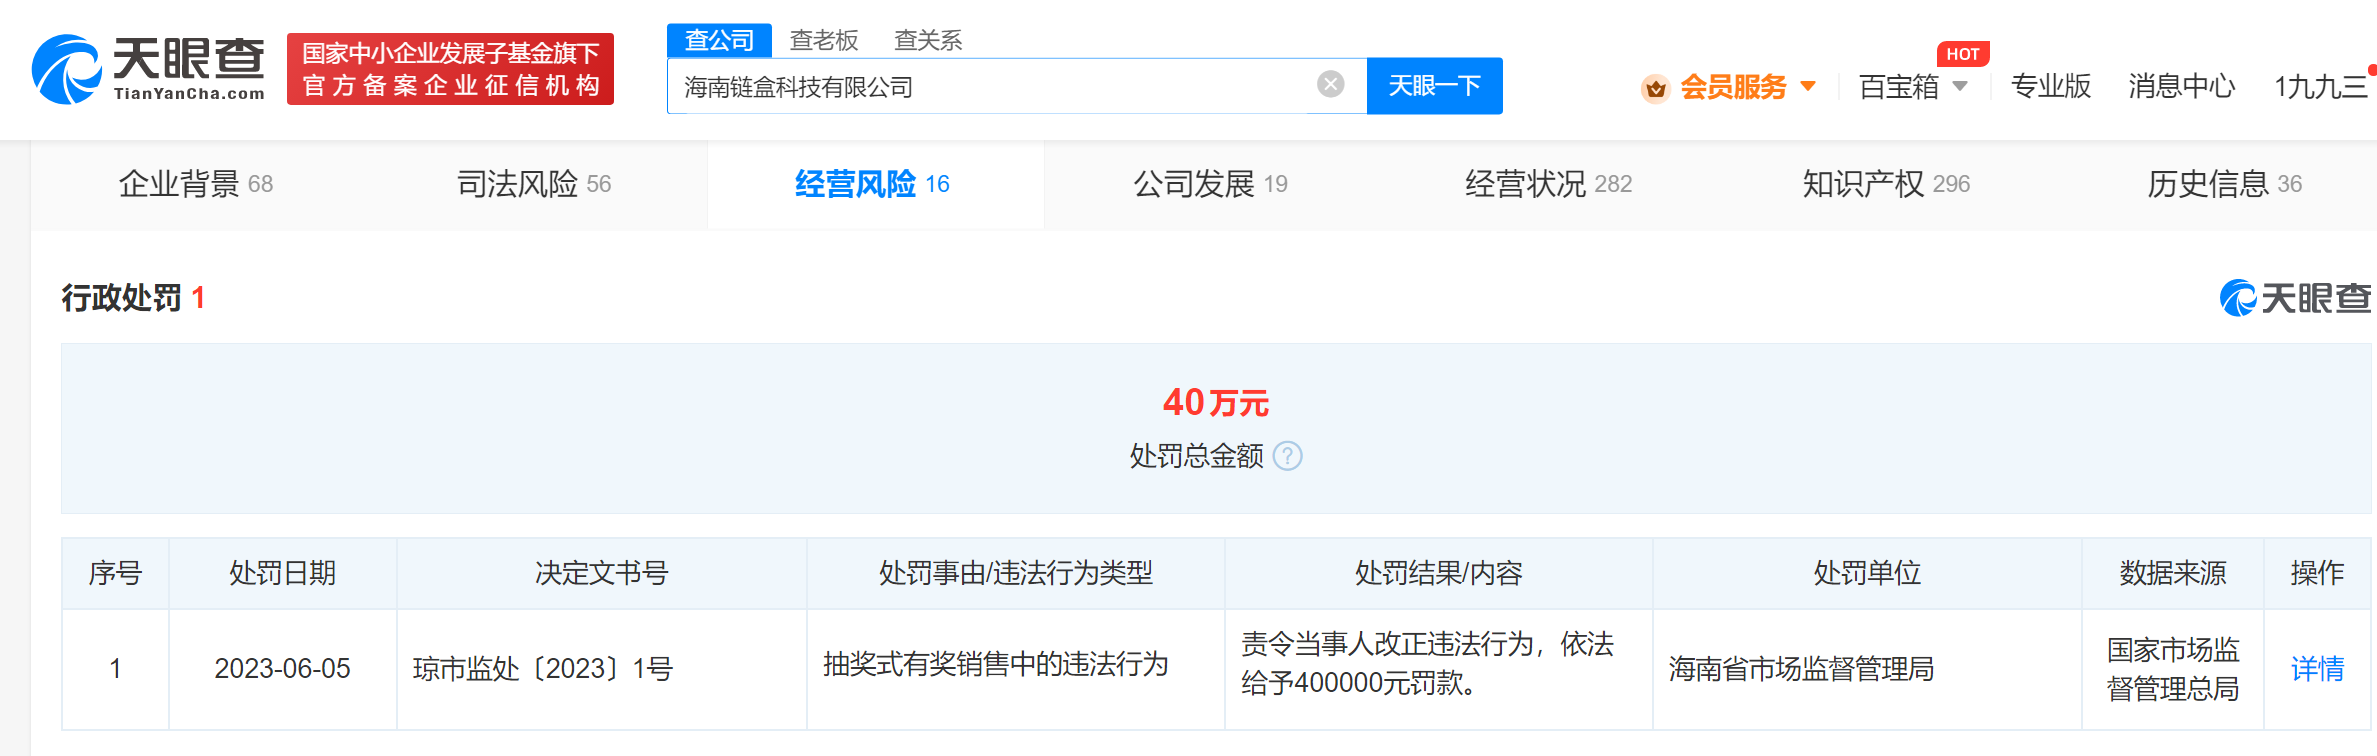Click the 40万元 total penalty amount
This screenshot has height=756, width=2377.
1215,403
